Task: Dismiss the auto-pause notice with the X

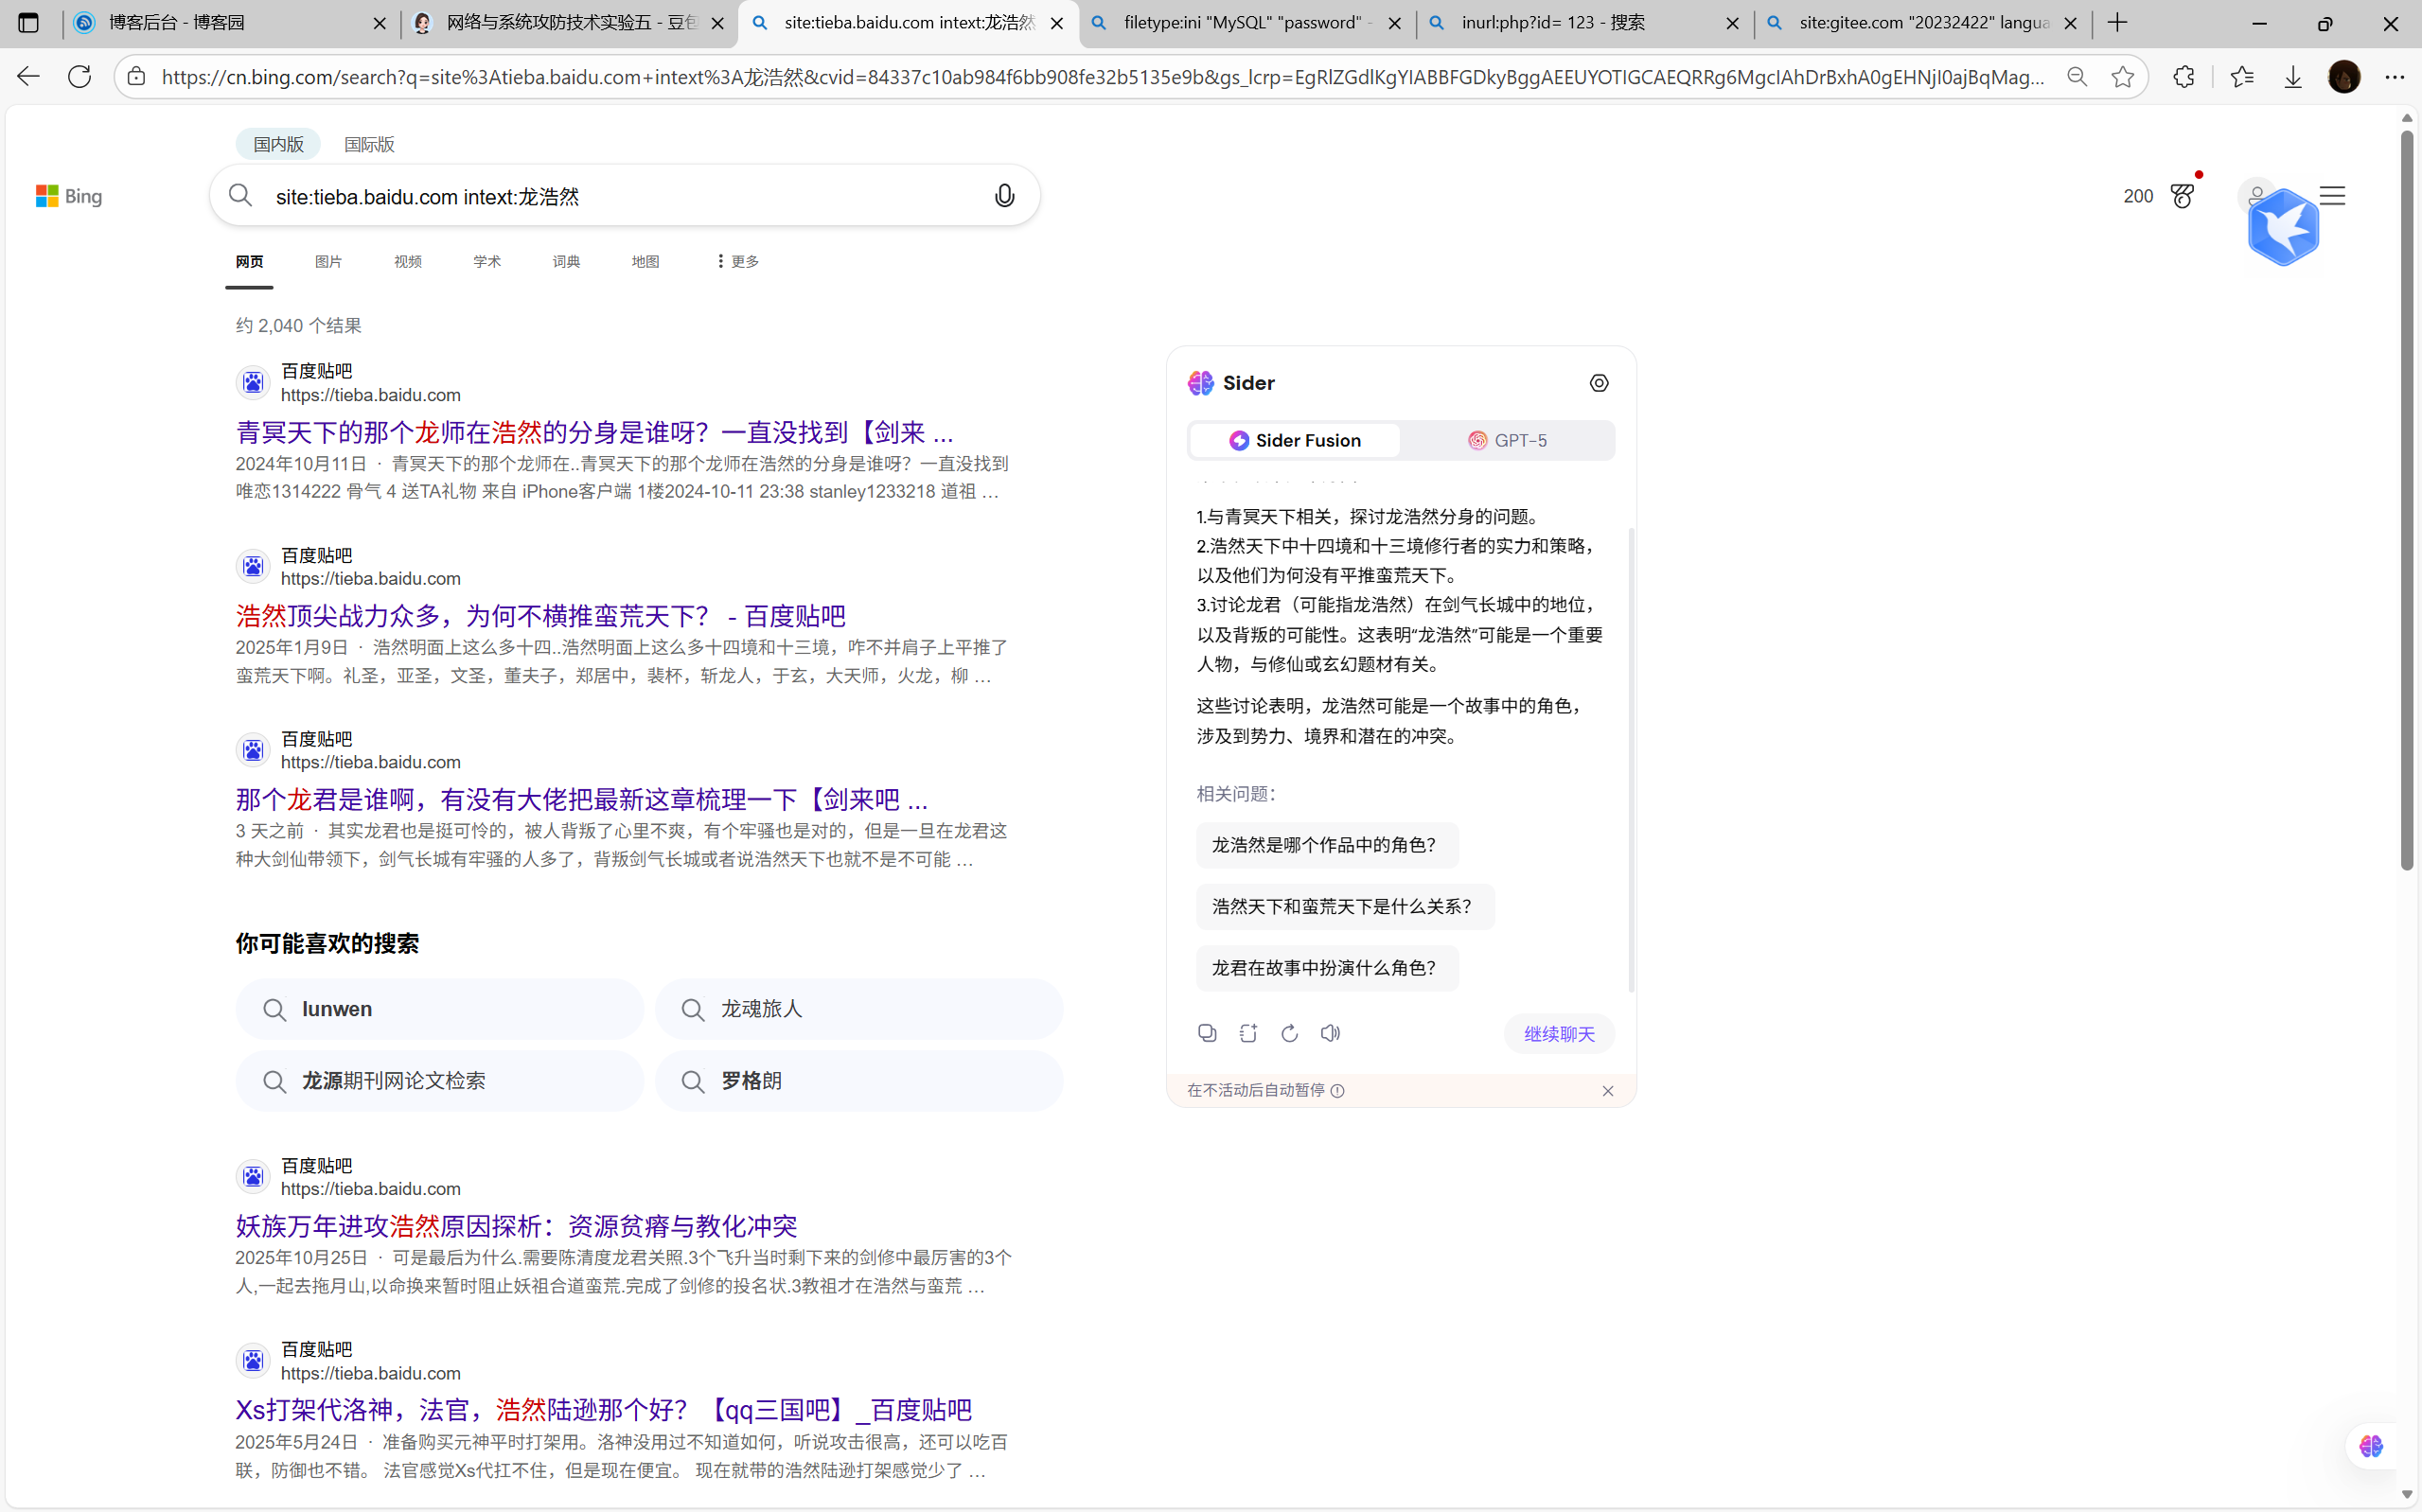Action: [x=1607, y=1090]
